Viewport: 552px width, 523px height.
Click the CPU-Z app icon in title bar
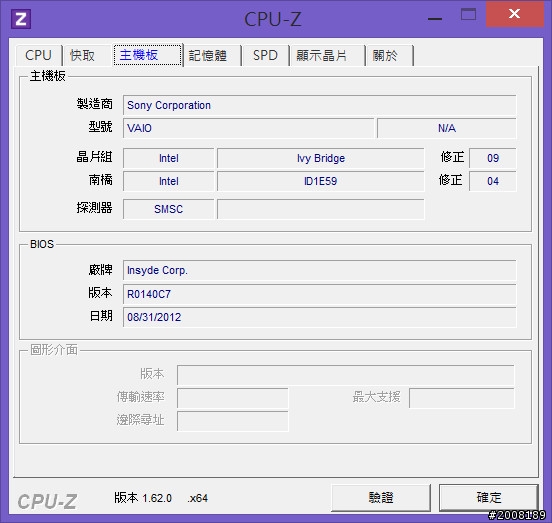21,19
